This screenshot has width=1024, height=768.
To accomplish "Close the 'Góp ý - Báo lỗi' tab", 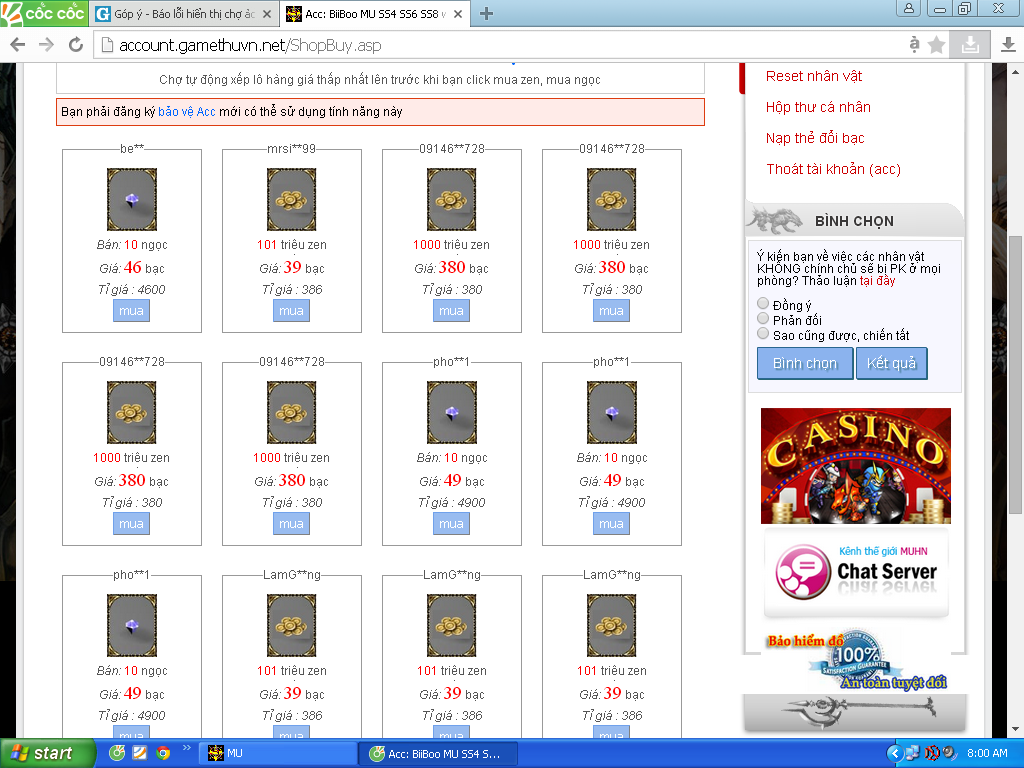I will (266, 14).
